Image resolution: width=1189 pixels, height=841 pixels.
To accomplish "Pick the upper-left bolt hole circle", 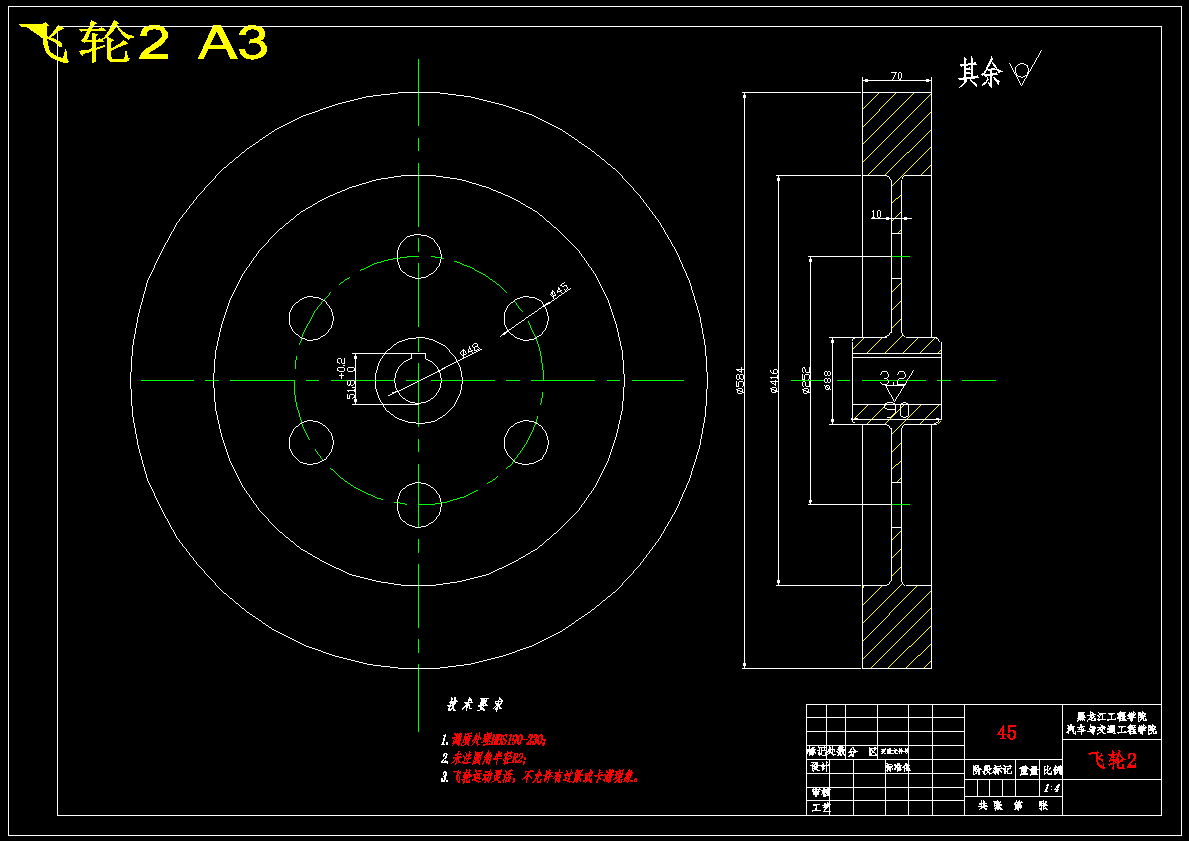I will tap(311, 319).
